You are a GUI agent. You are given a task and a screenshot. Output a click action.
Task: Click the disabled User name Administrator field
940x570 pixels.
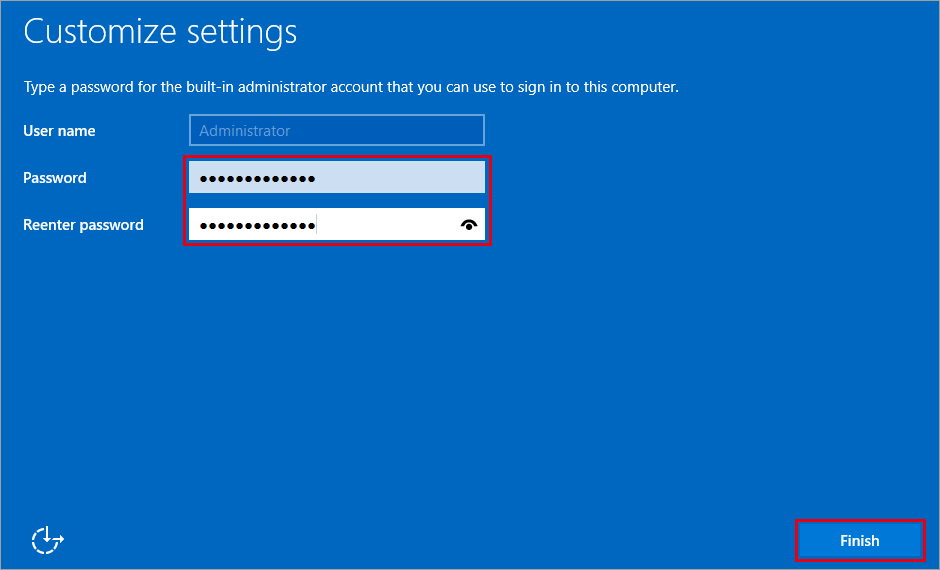pos(337,130)
